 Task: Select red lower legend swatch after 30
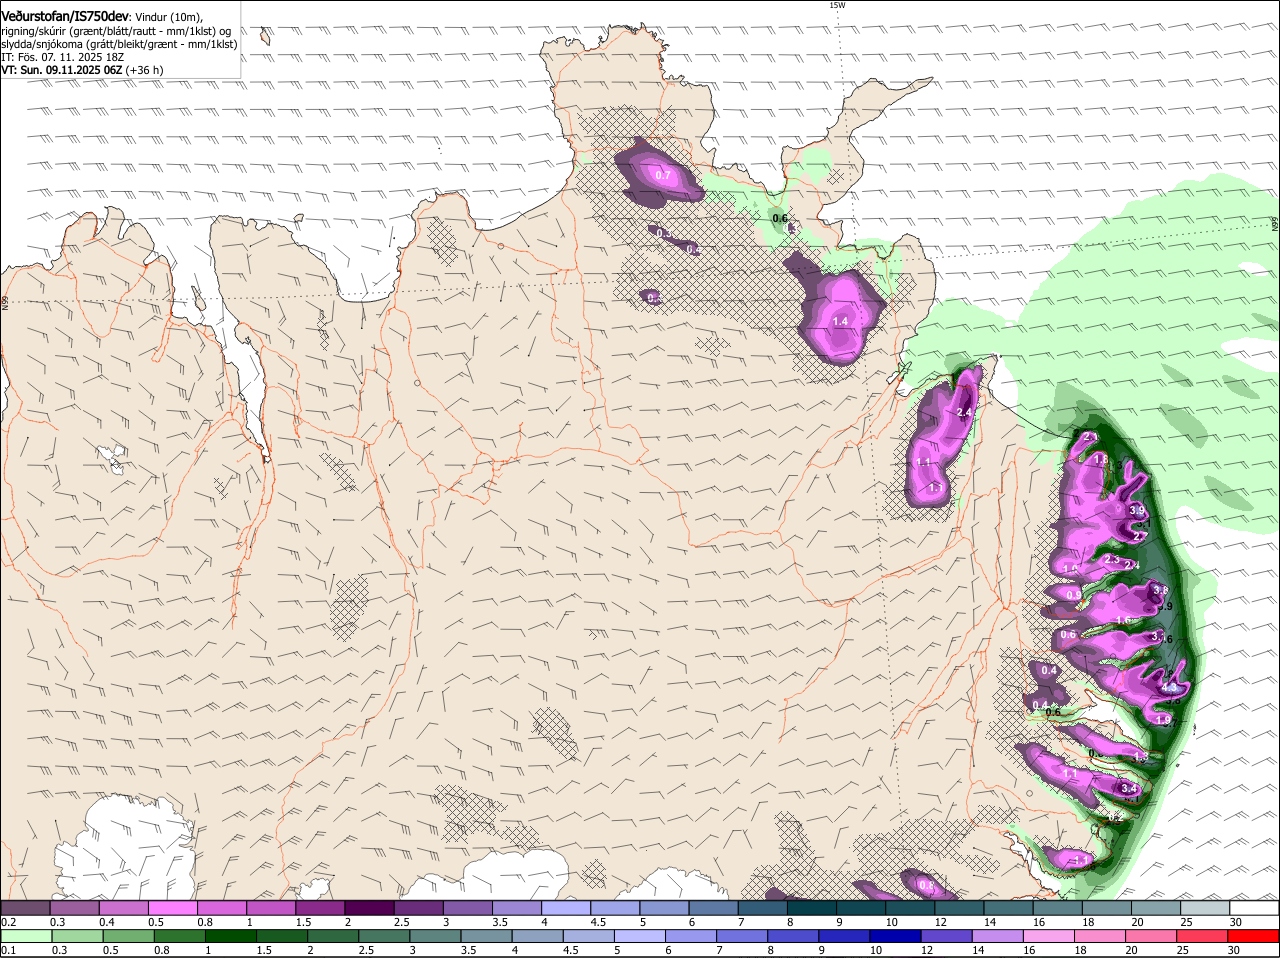(1254, 936)
